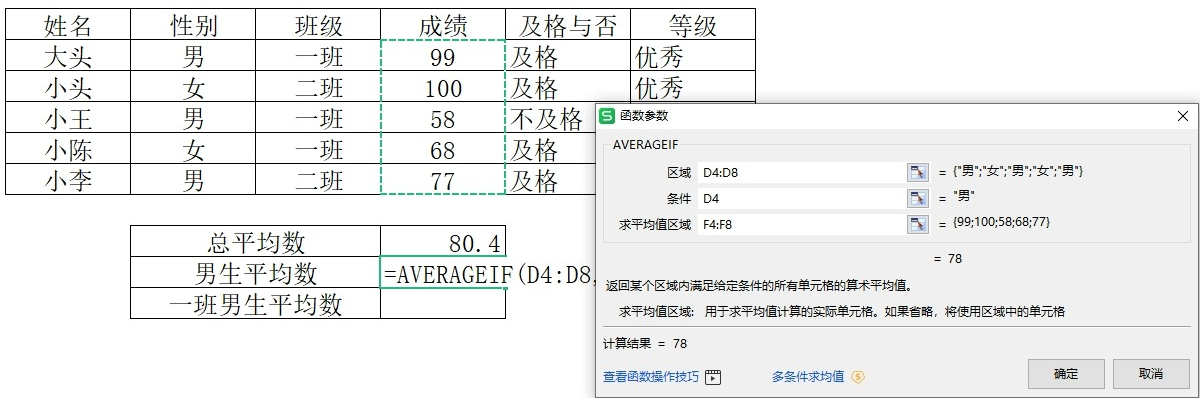Select the 成绩 header cell
The height and width of the screenshot is (398, 1200).
(x=443, y=25)
